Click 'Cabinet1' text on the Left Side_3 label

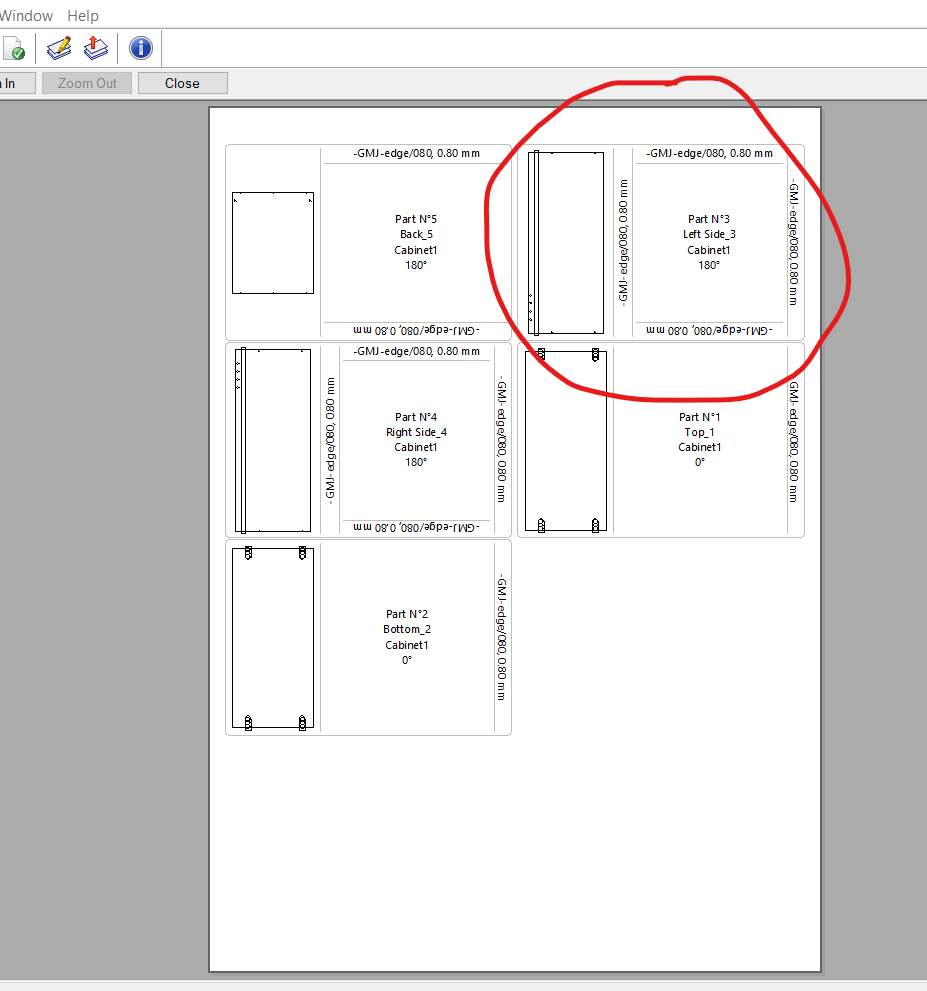point(708,250)
